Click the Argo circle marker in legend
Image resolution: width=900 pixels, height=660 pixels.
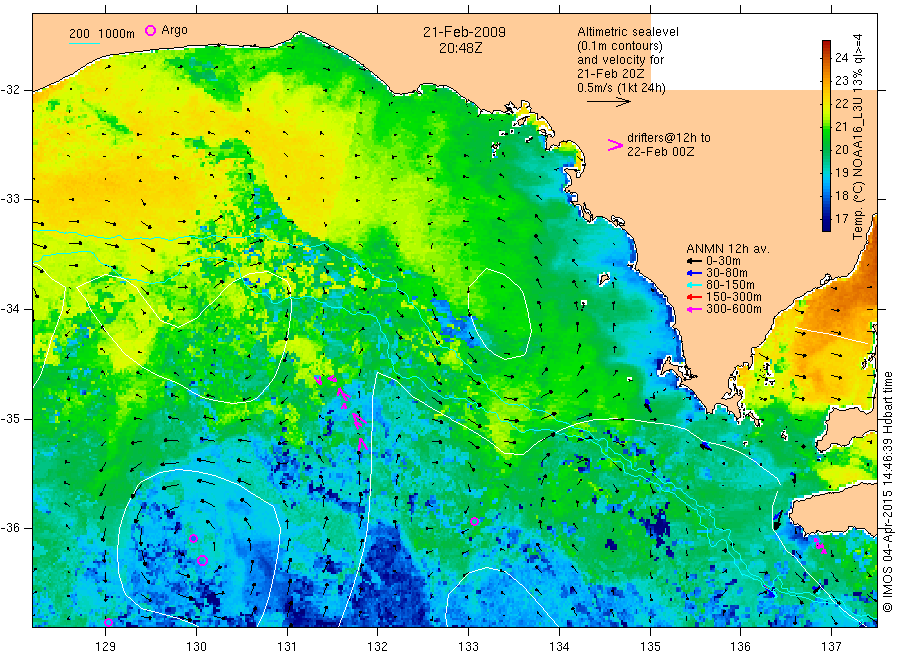pyautogui.click(x=150, y=30)
